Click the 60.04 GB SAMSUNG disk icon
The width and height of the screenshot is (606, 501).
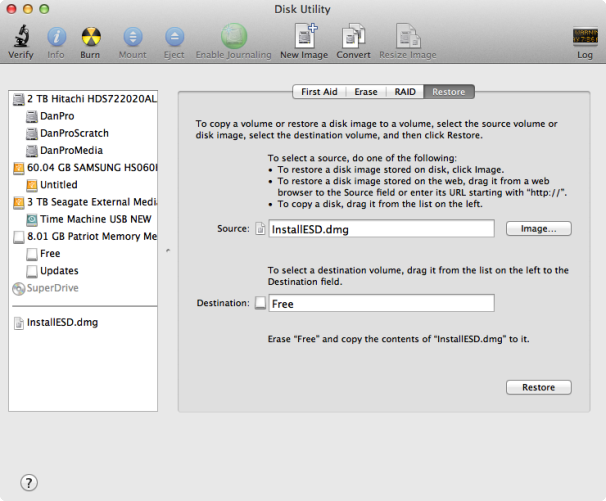pyautogui.click(x=19, y=168)
